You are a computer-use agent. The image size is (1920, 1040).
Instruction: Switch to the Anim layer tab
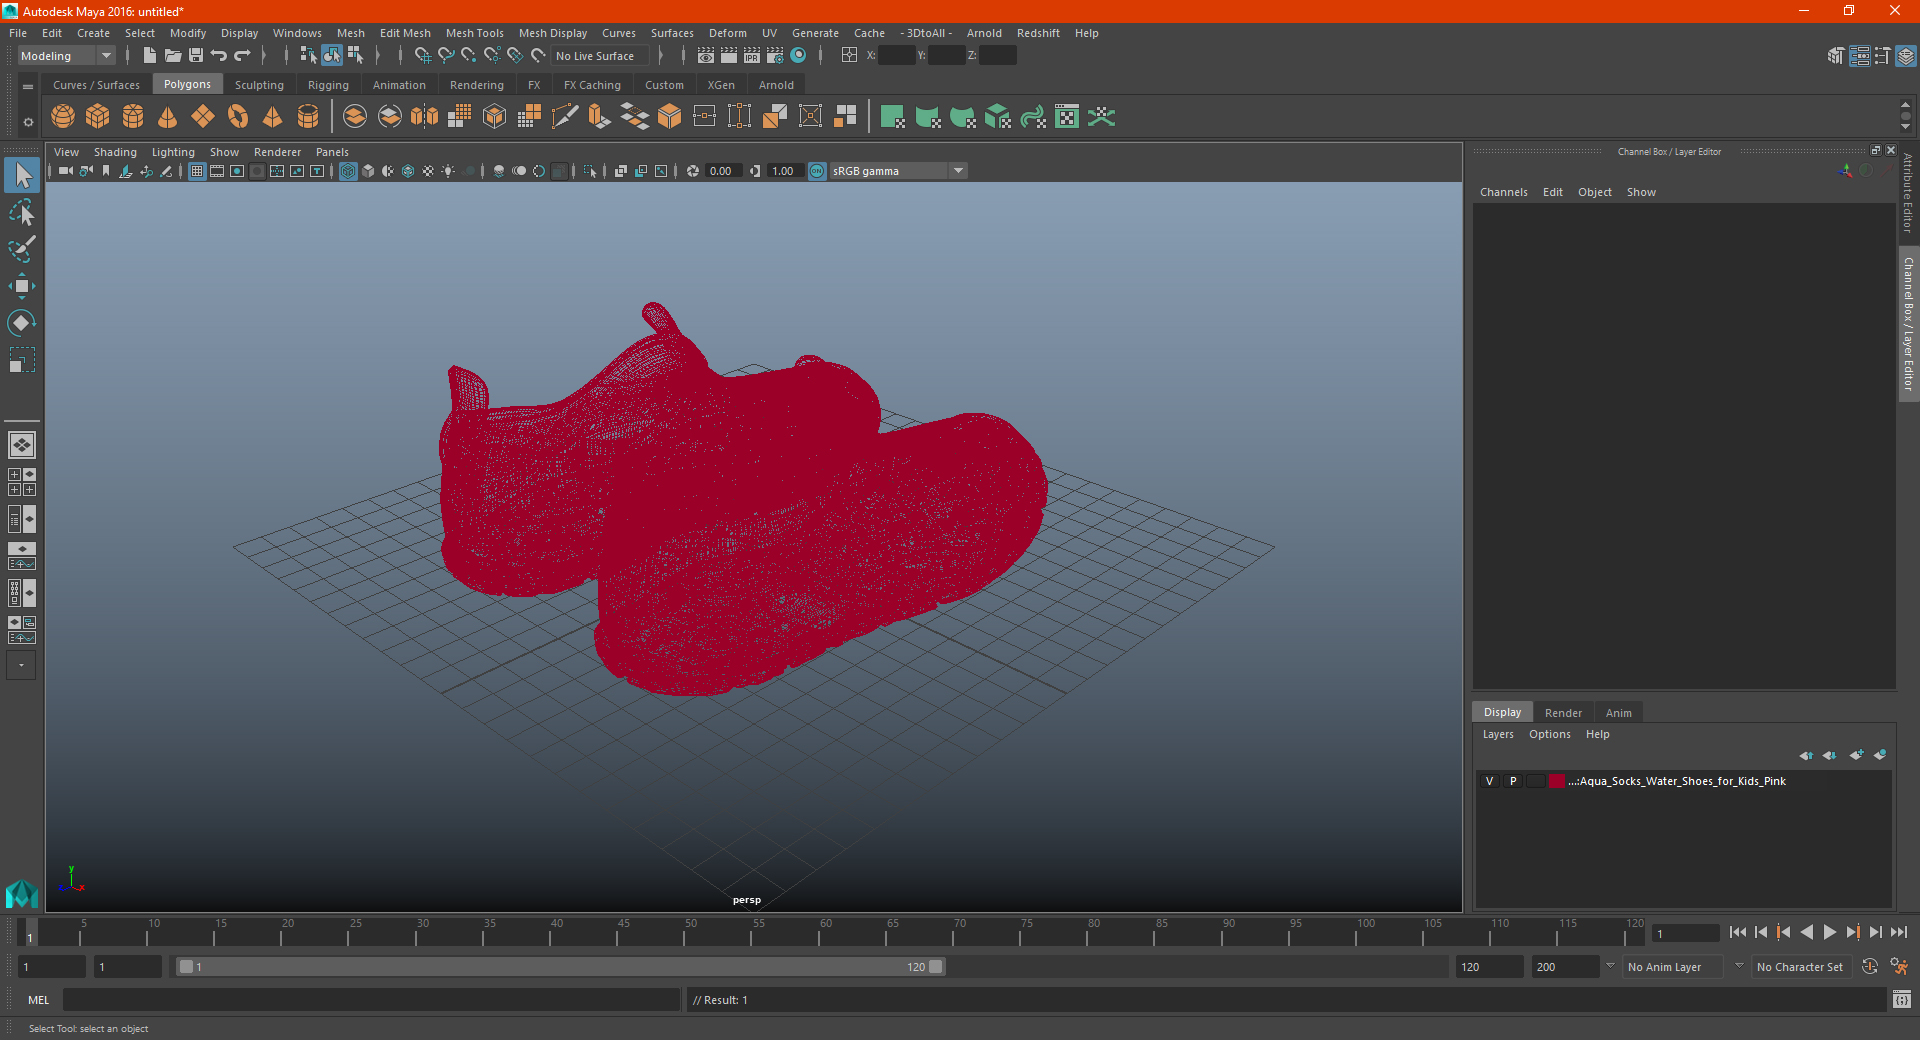click(x=1618, y=713)
